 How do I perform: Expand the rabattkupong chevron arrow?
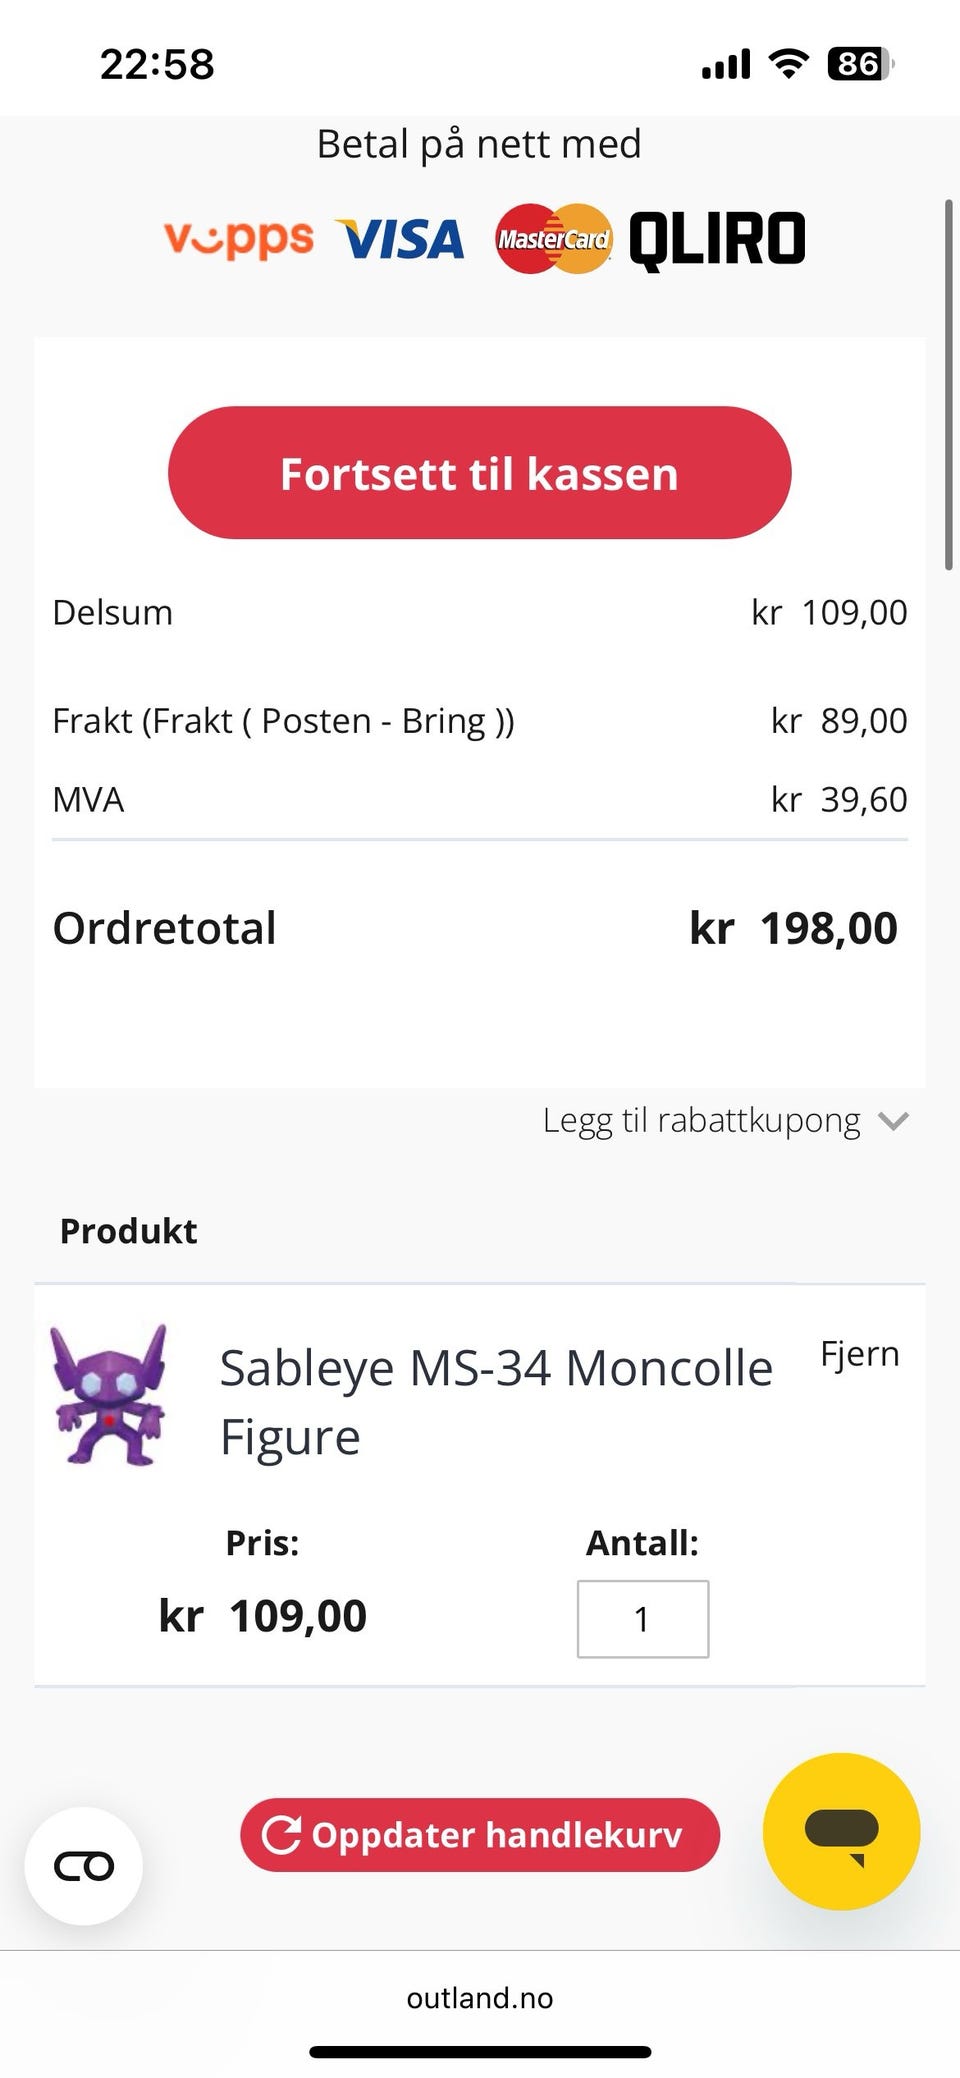(x=893, y=1121)
